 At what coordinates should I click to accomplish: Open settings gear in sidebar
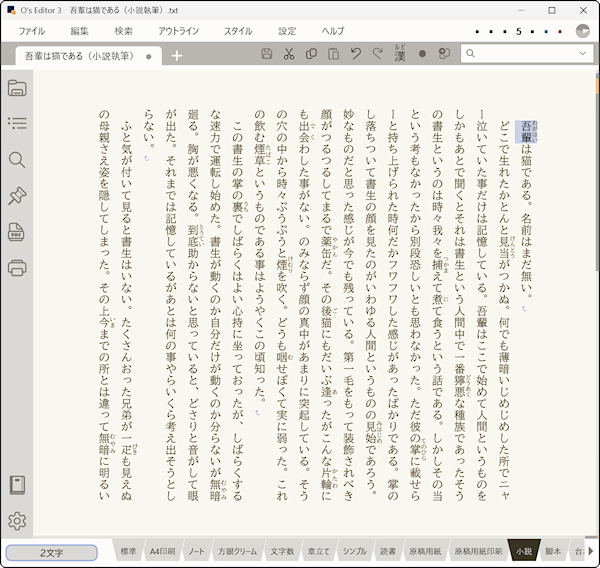(x=17, y=521)
